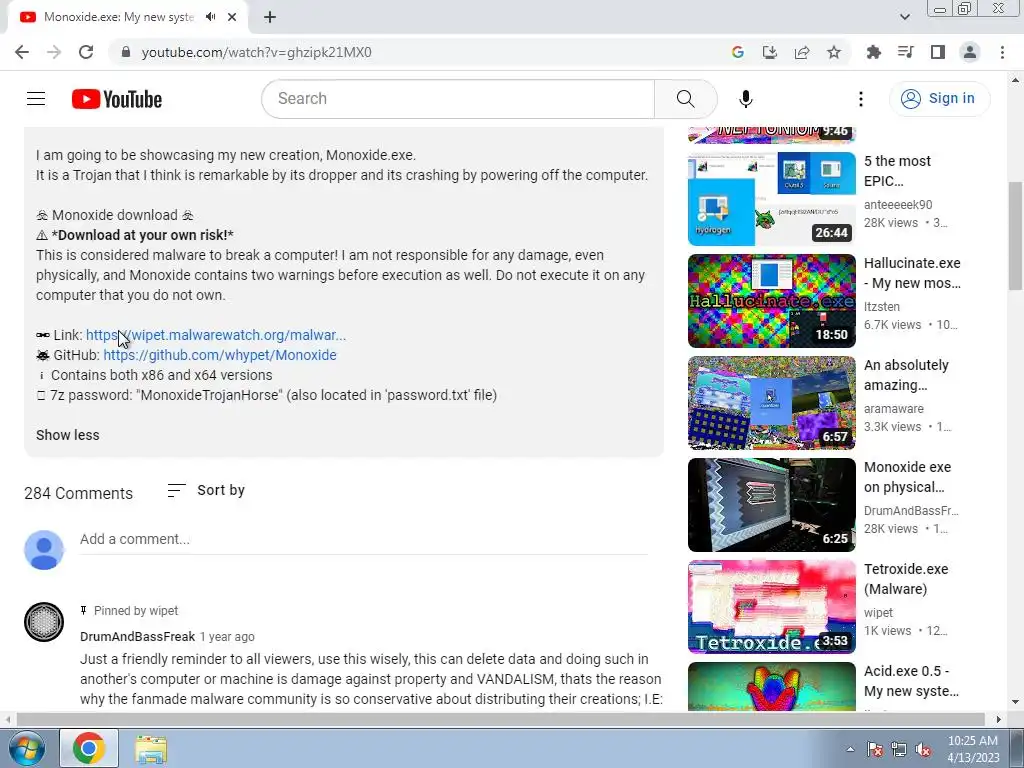Click 'Hallucinate.exe - My new mos...' title
Viewport: 1024px width, 768px height.
click(912, 273)
